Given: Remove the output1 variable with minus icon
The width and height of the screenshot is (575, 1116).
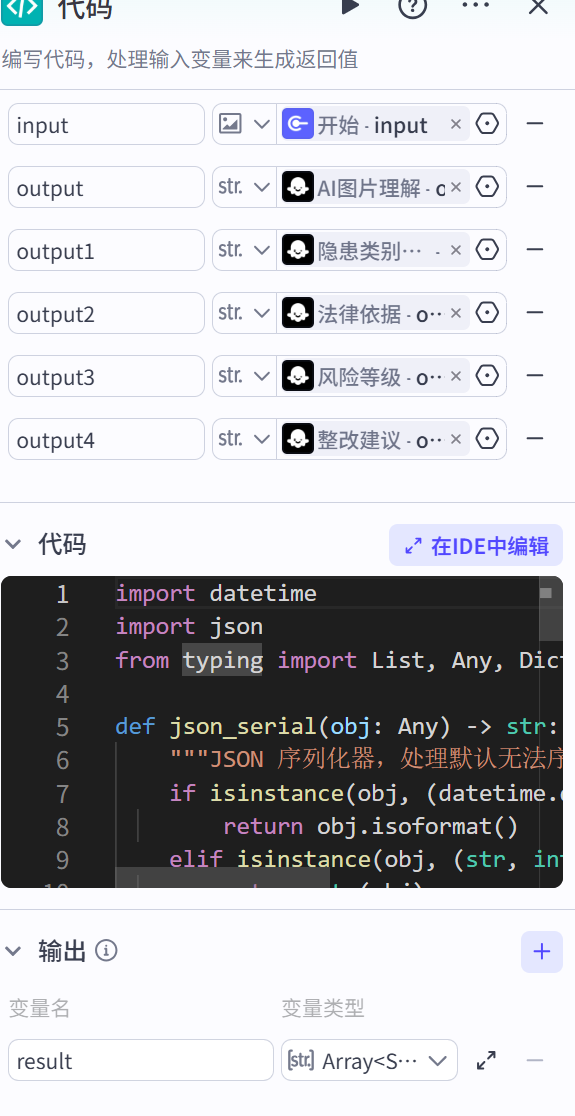Looking at the screenshot, I should pos(534,250).
